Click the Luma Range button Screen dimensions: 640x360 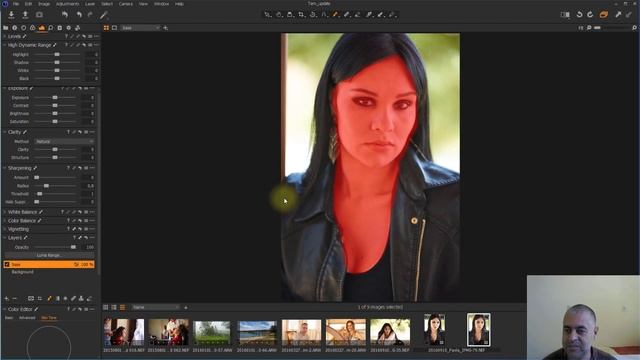49,255
